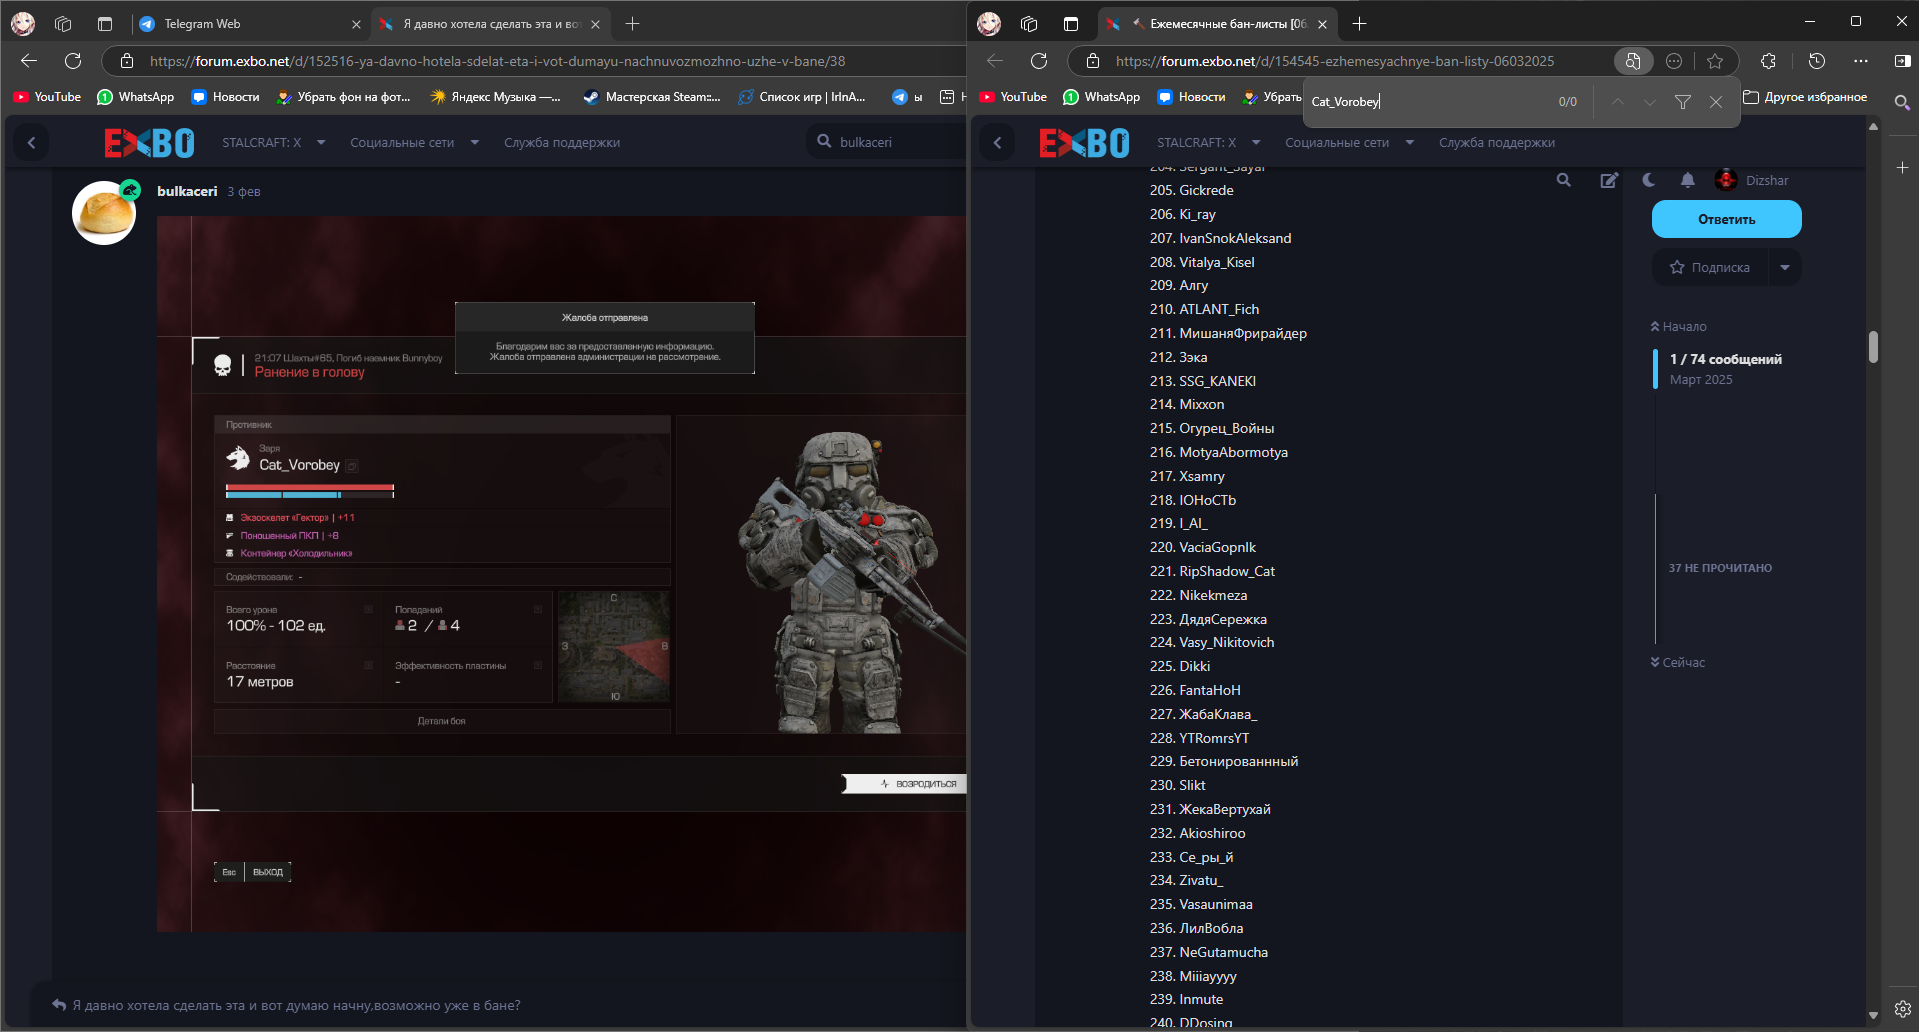
Task: Click compose new discussion icon
Action: (x=1609, y=180)
